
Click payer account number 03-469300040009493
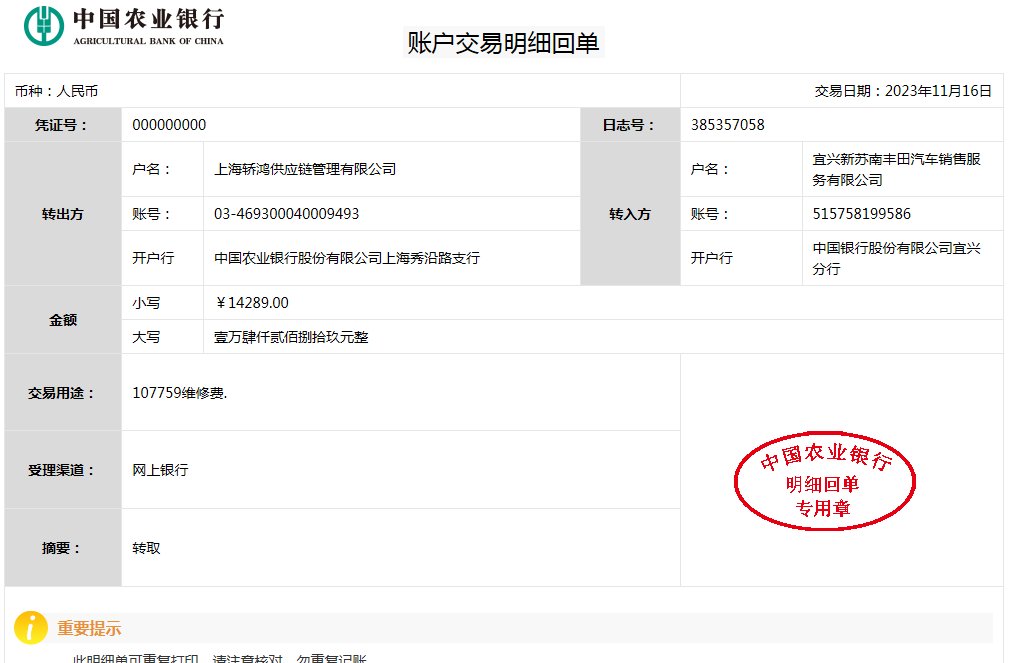(286, 214)
